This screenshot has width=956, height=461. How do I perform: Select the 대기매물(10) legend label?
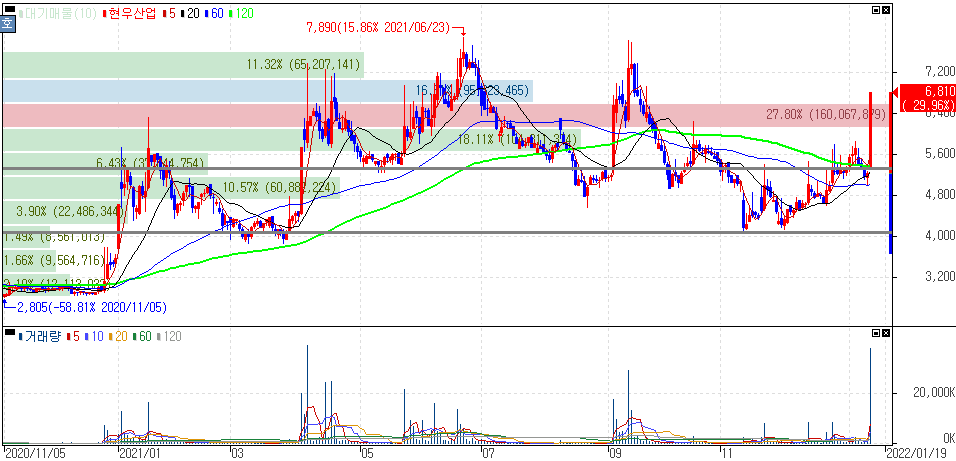pos(58,13)
